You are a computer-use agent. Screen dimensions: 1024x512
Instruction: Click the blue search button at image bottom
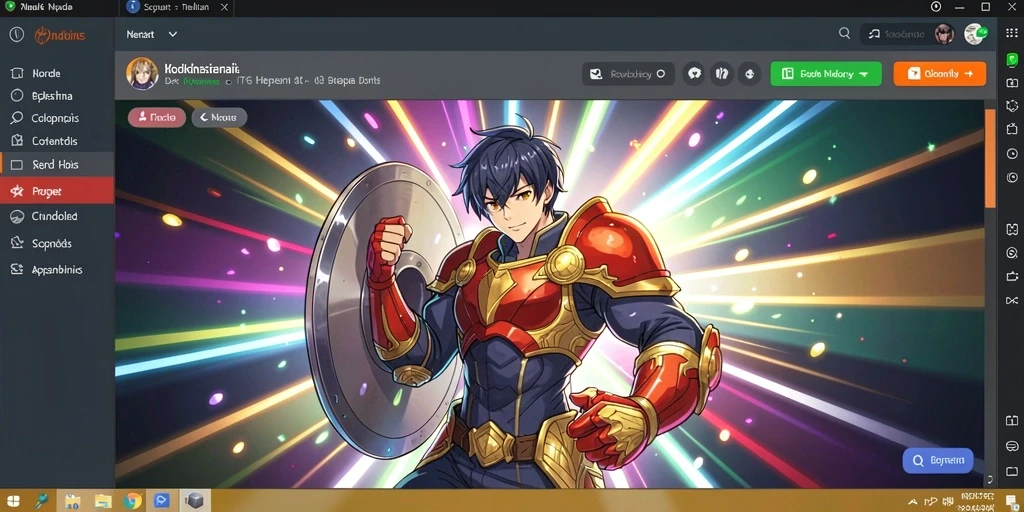click(938, 460)
